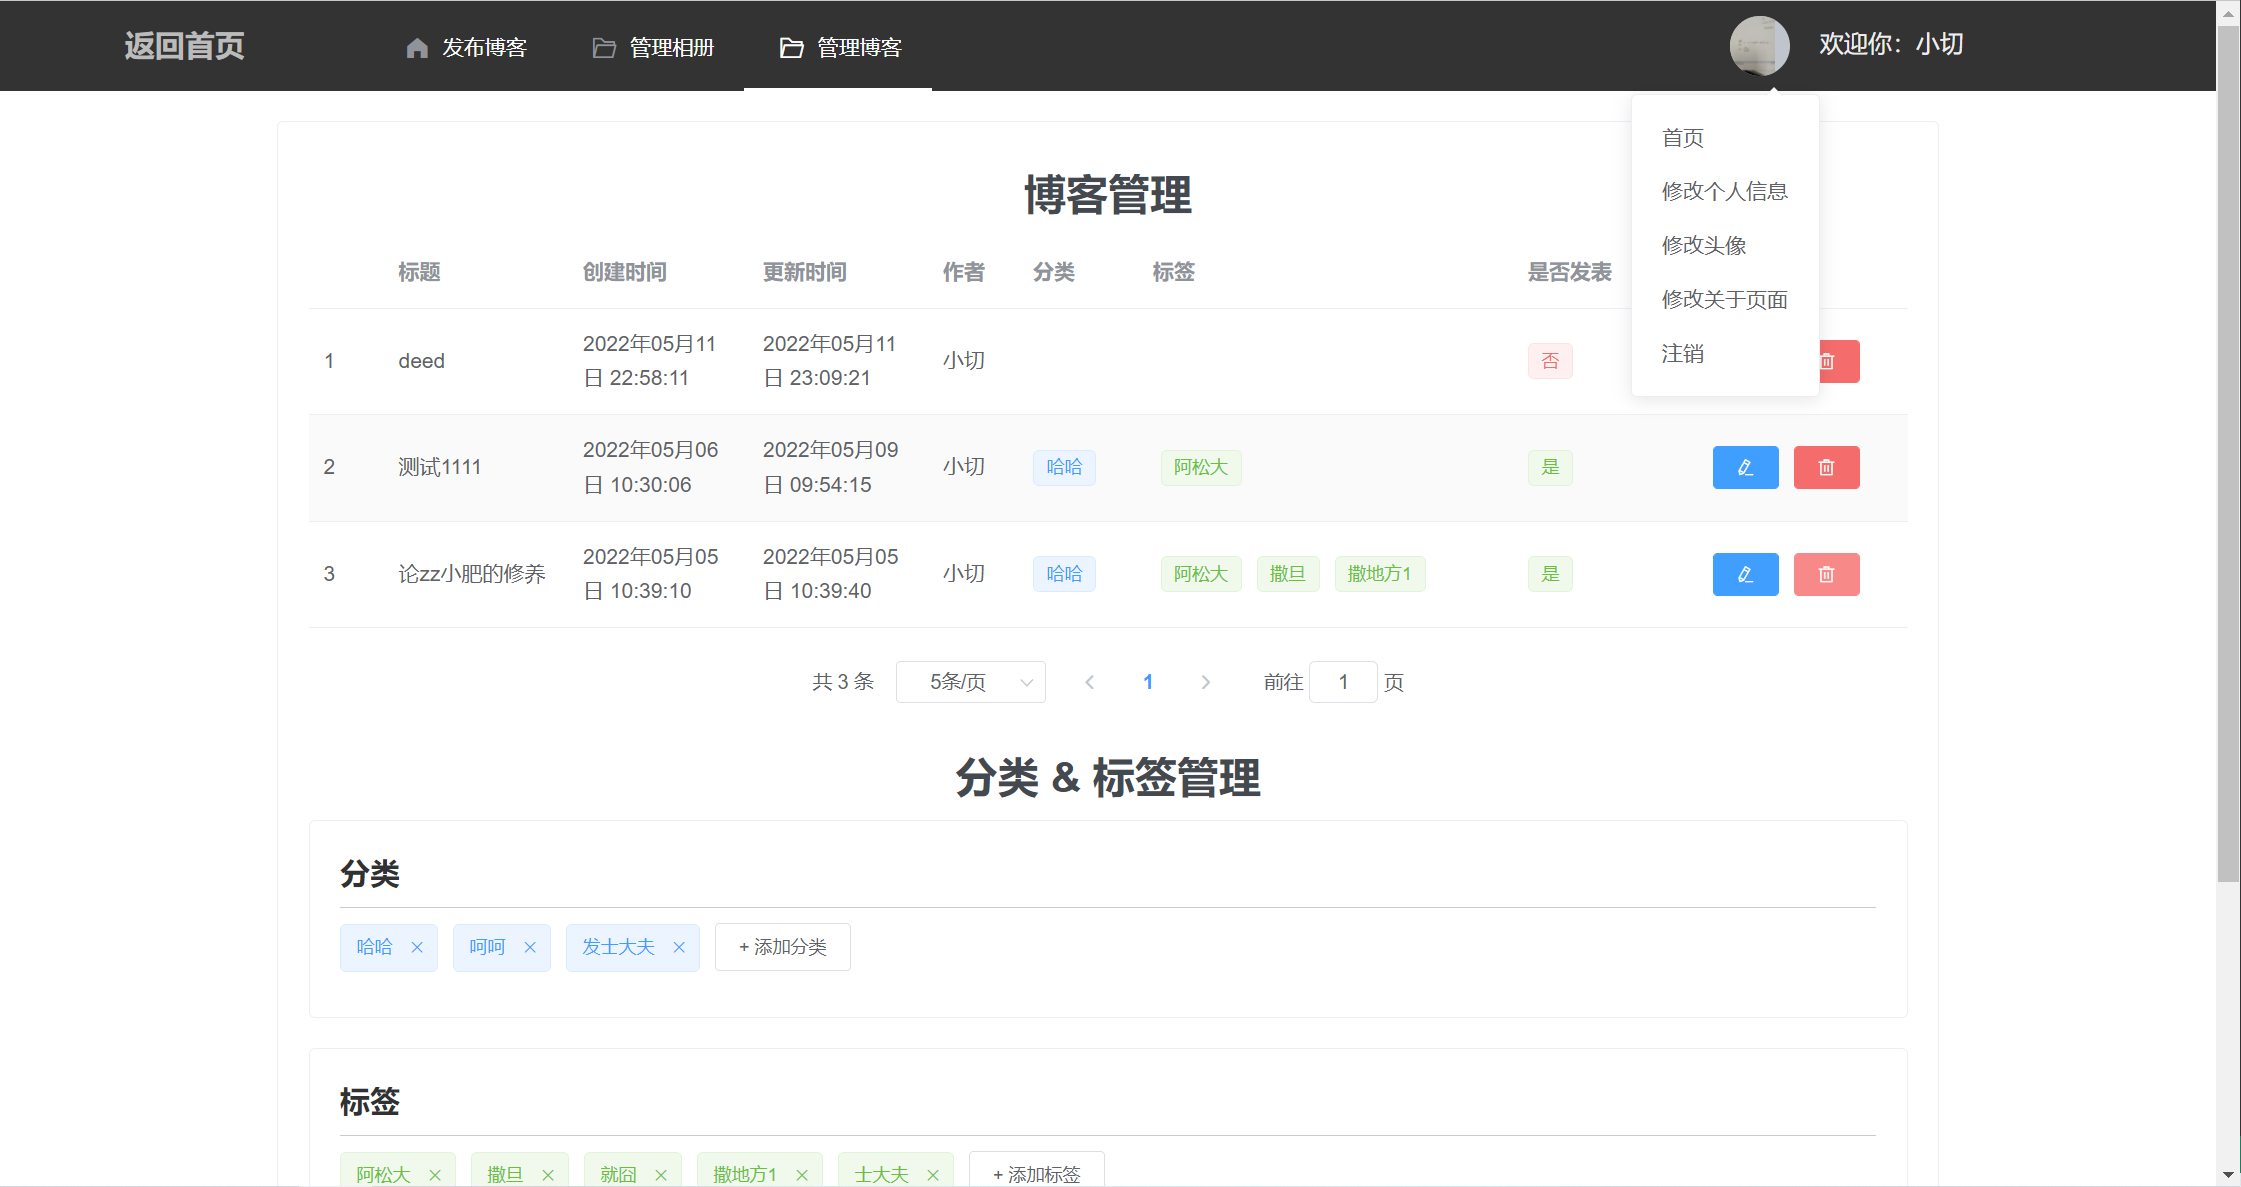Edit the 测试1111 blog post
2241x1187 pixels.
1745,467
